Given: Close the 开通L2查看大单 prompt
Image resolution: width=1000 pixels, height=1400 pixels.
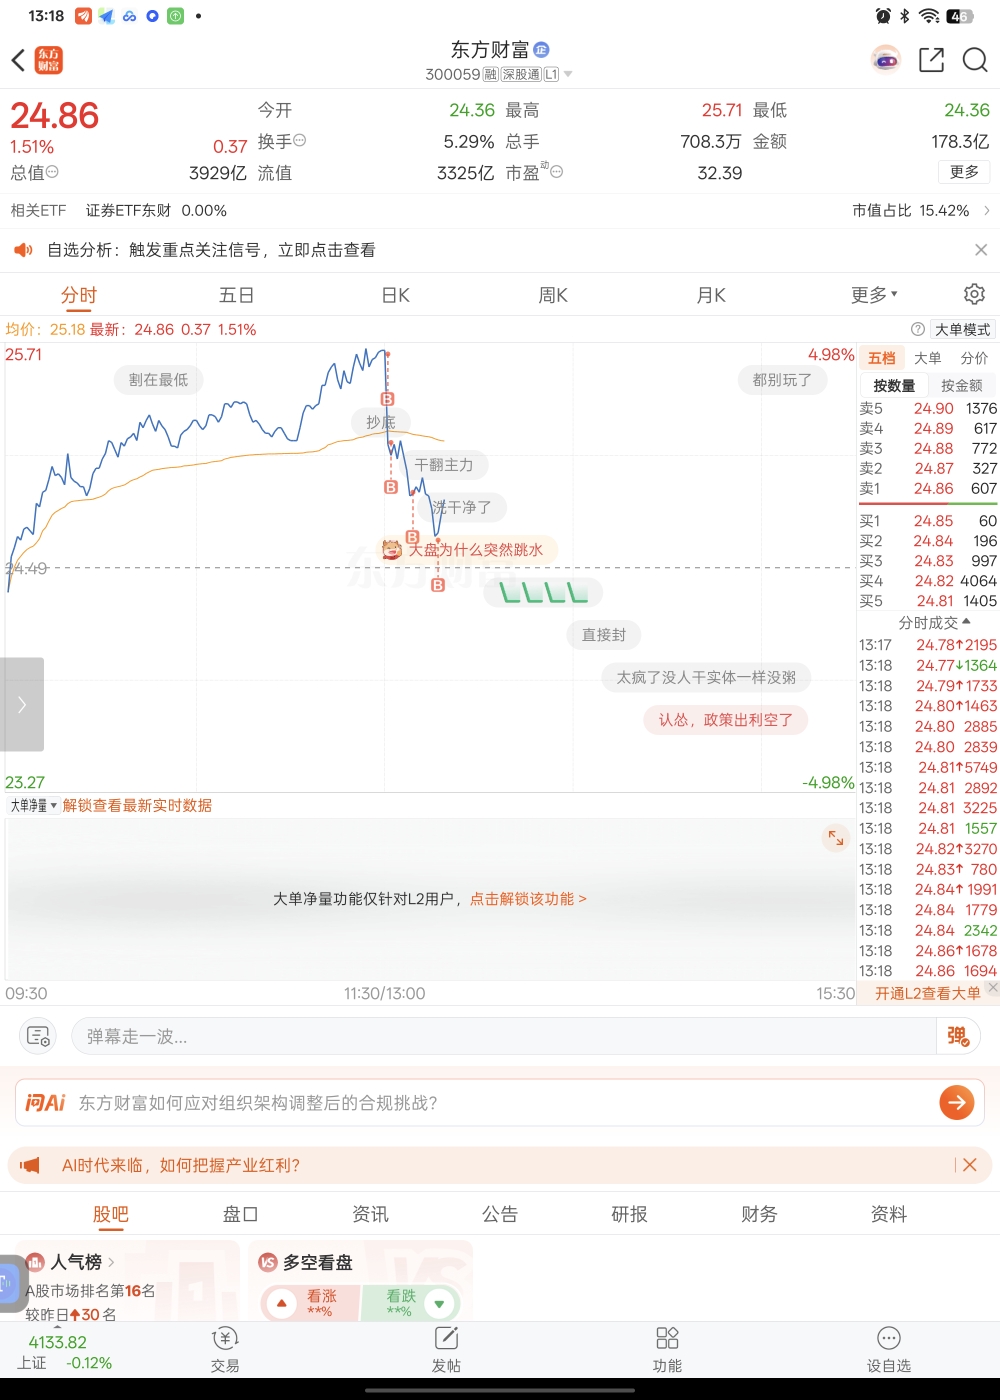Looking at the screenshot, I should click(992, 988).
